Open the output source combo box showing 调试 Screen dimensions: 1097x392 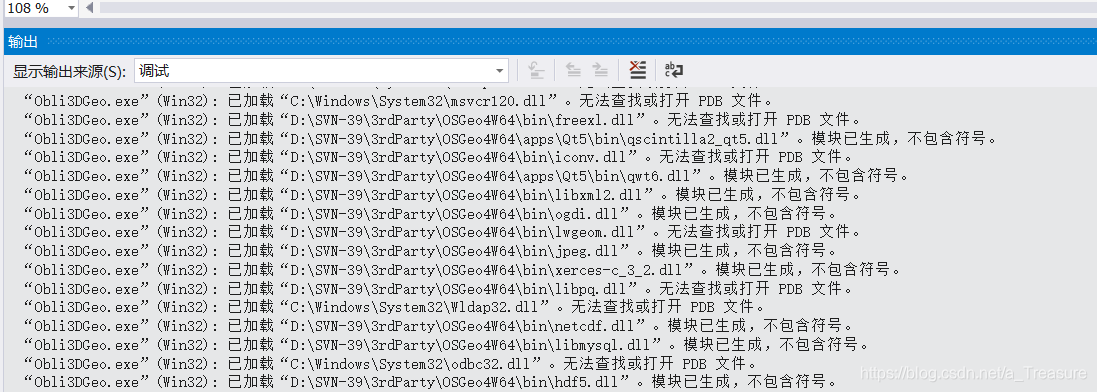click(x=321, y=71)
